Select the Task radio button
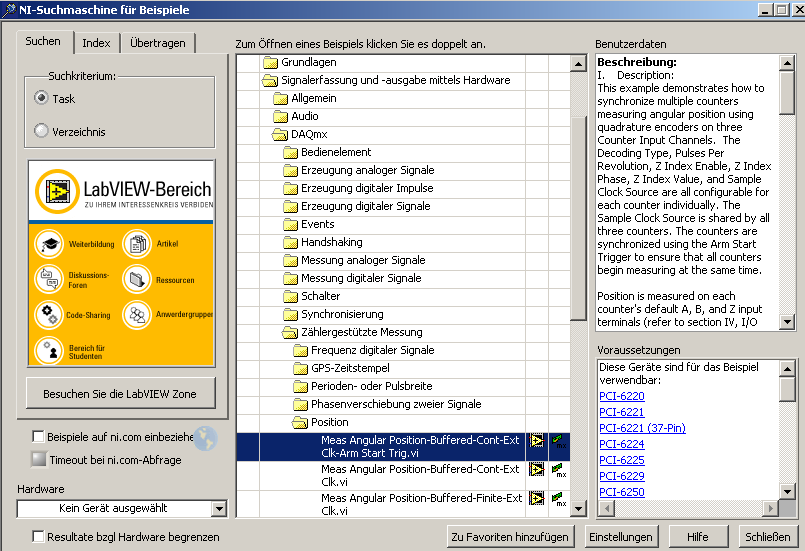This screenshot has width=805, height=551. coord(42,98)
